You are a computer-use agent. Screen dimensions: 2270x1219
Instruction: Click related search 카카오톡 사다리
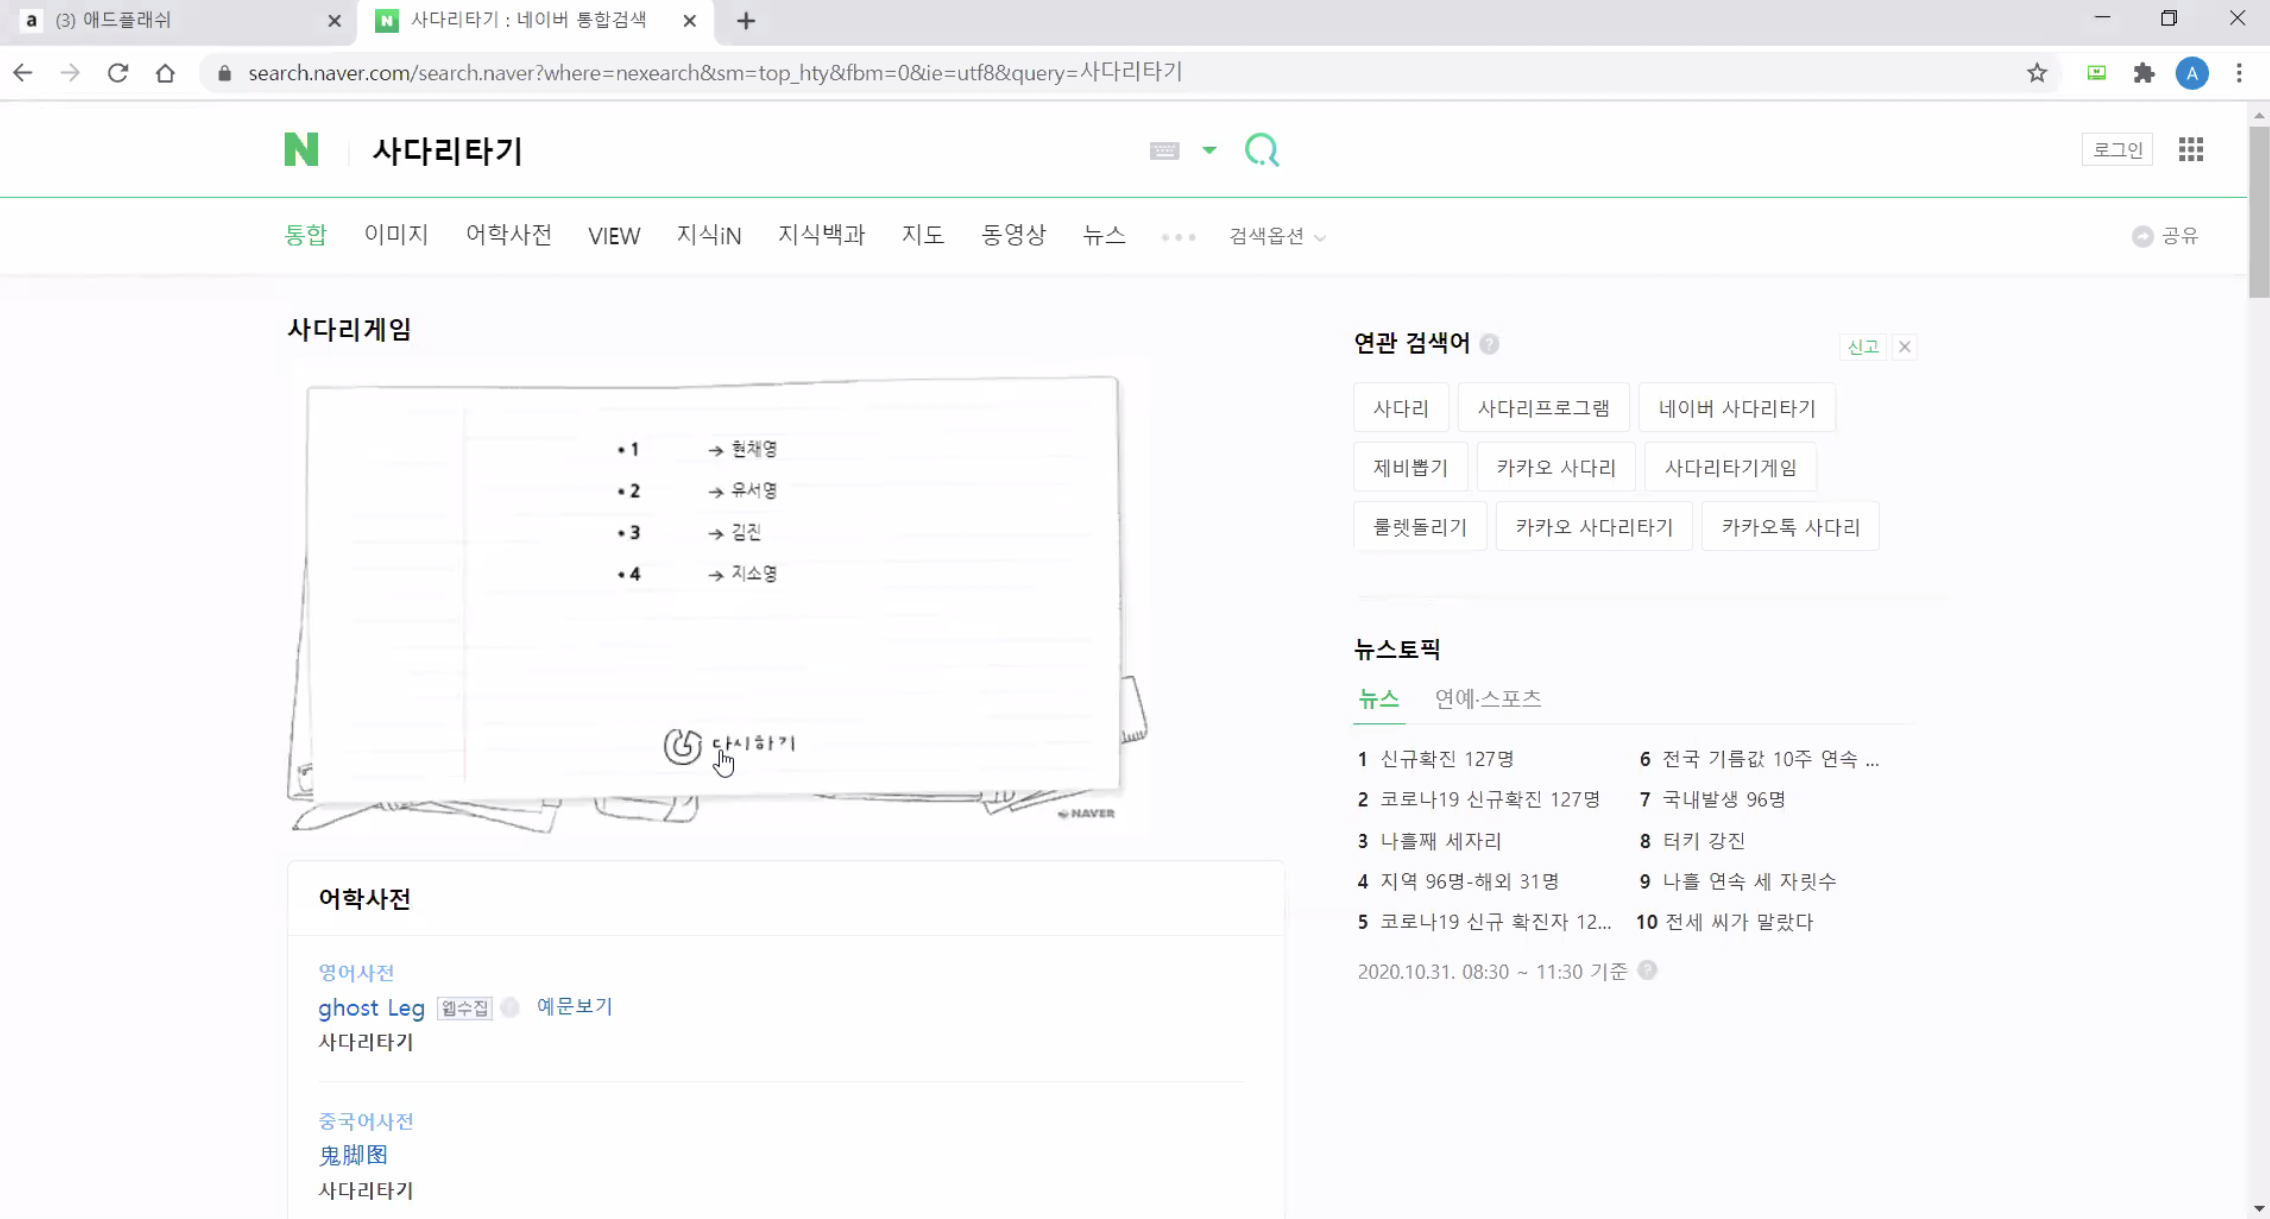click(1790, 527)
